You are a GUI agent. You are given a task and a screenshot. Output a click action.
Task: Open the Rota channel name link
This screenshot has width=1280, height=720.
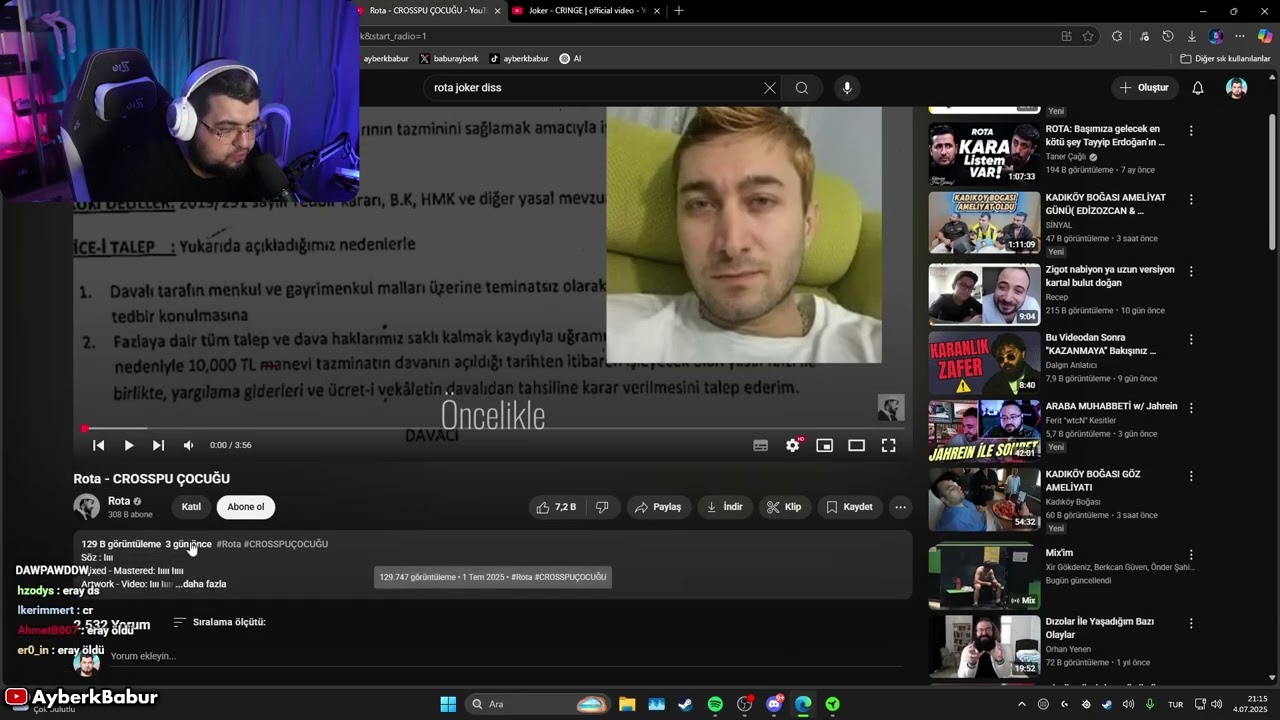point(119,501)
